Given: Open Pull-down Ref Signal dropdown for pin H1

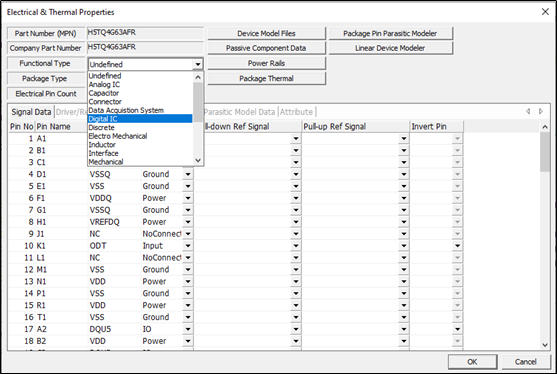Looking at the screenshot, I should [296, 222].
